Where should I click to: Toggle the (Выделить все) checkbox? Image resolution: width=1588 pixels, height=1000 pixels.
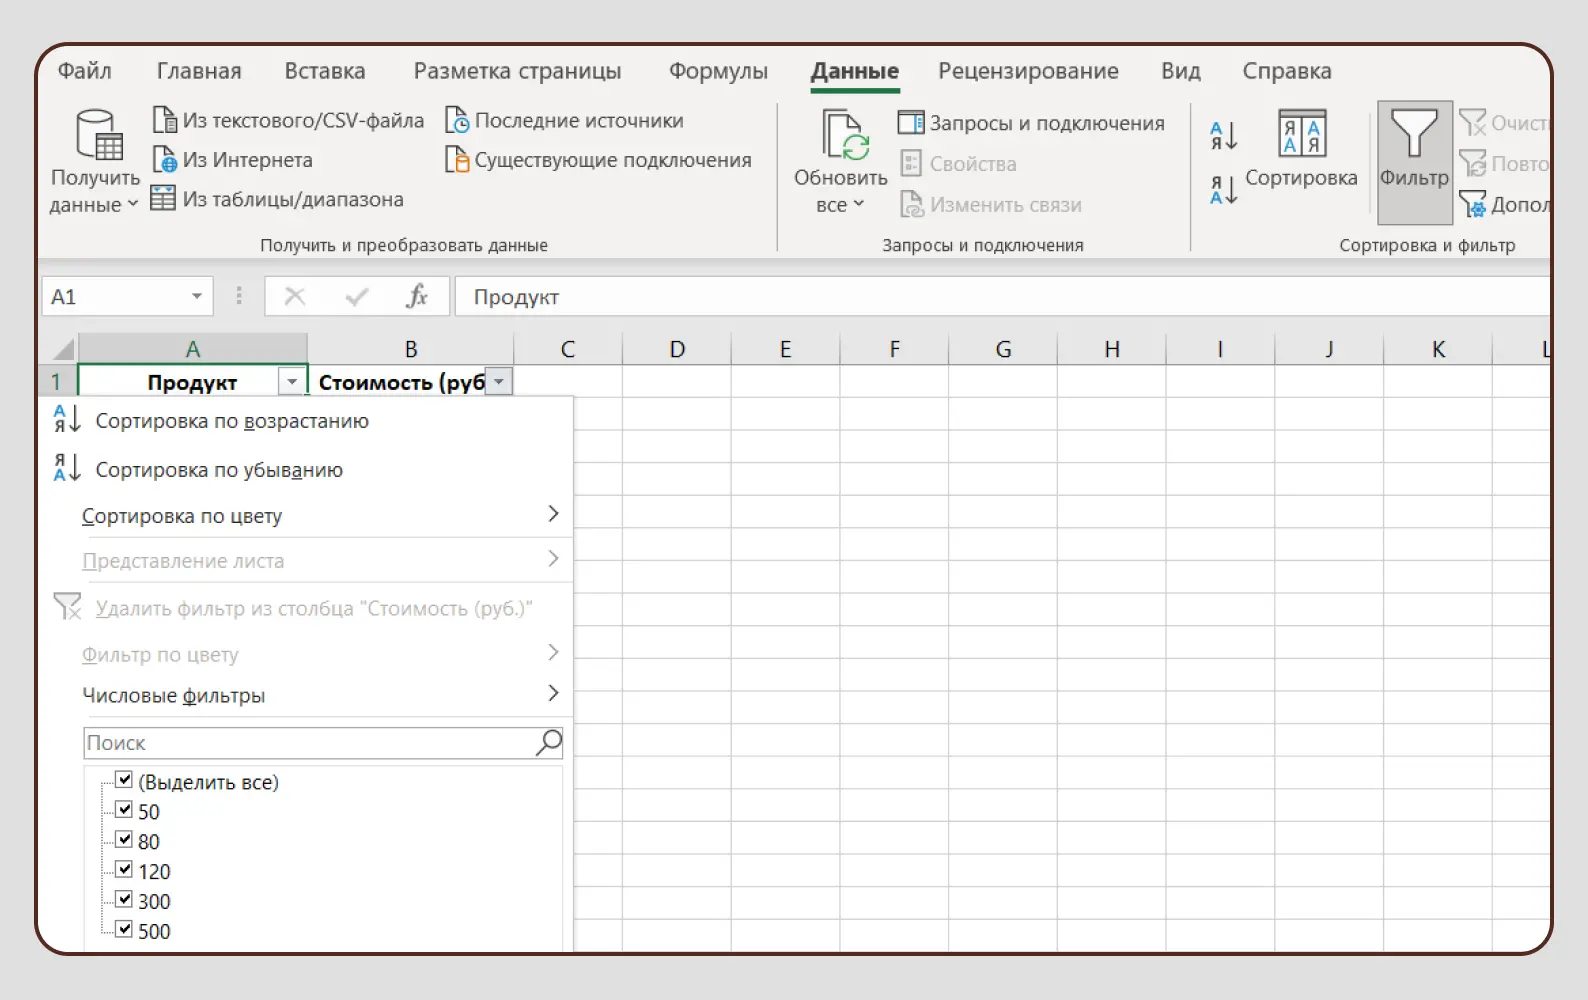click(x=124, y=780)
